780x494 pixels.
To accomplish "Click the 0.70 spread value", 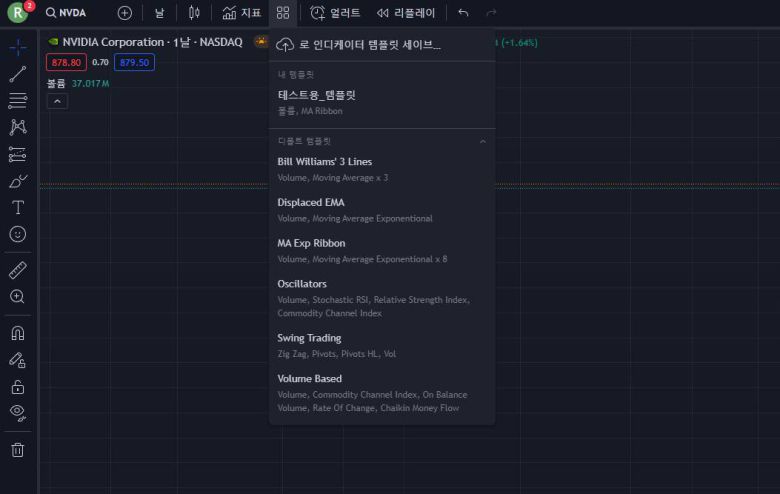I will point(100,62).
